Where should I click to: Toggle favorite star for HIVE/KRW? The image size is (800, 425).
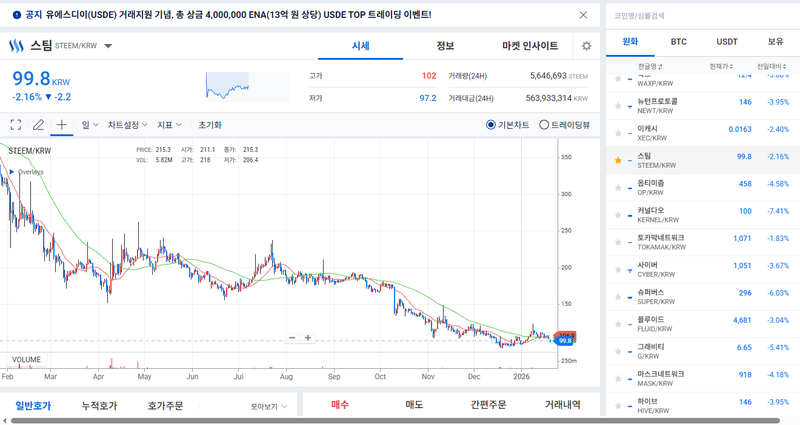click(617, 403)
